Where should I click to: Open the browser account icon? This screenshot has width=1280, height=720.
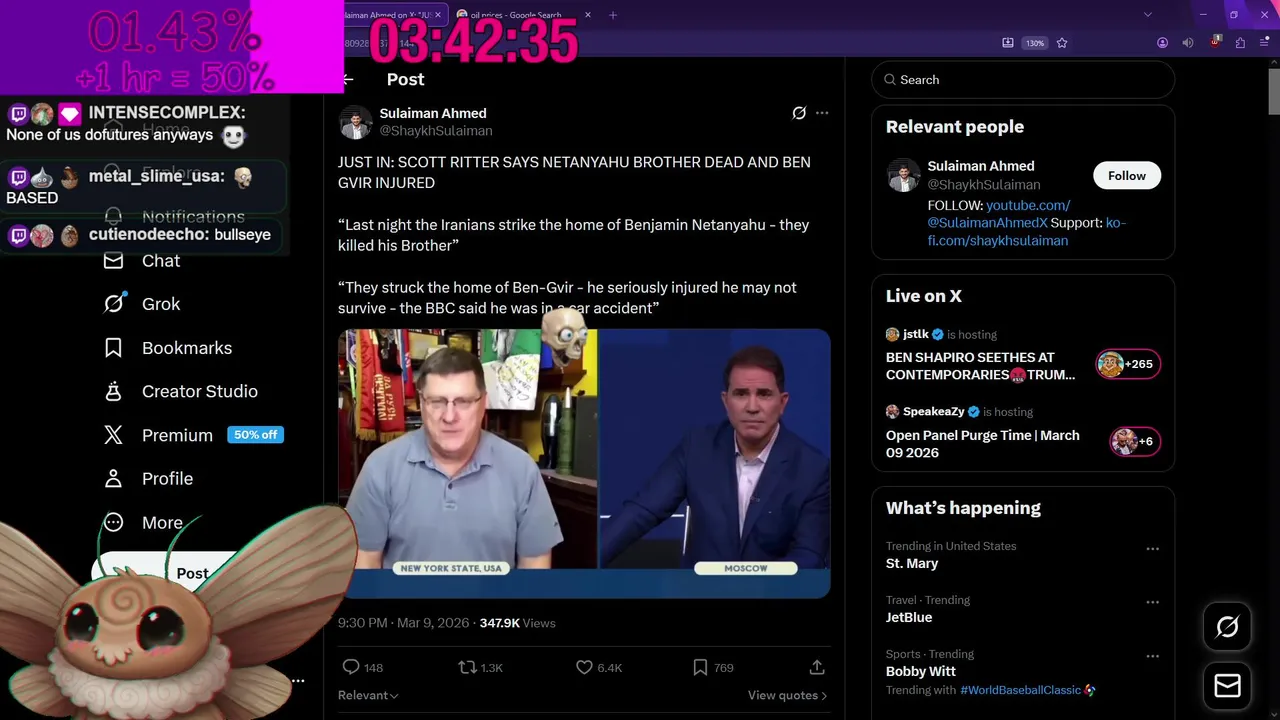(1162, 43)
